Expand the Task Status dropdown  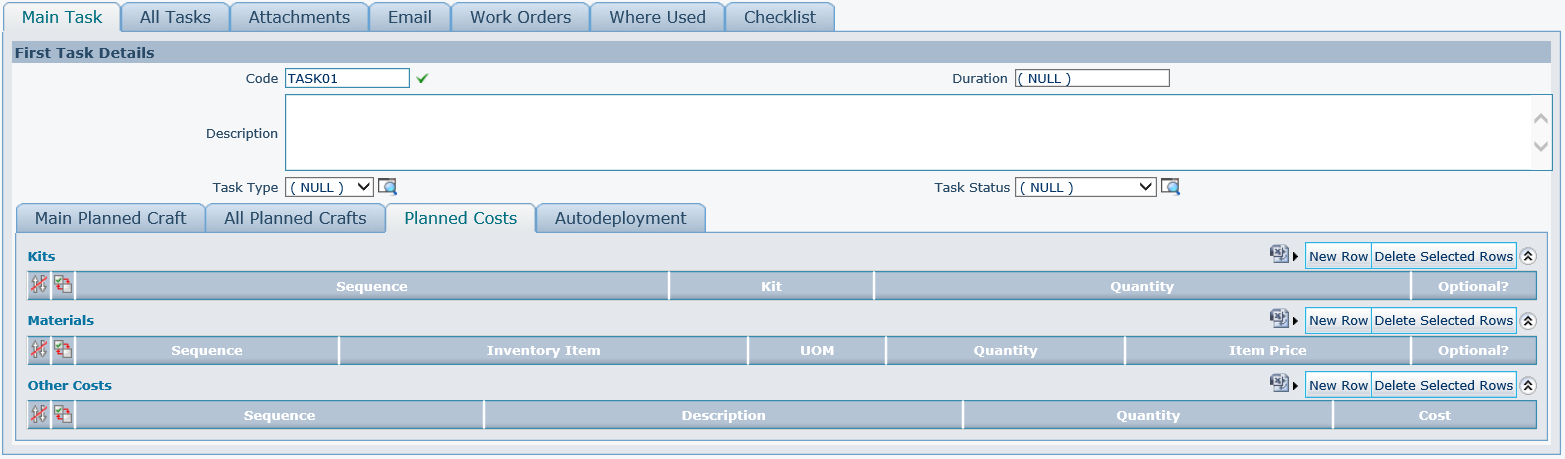tap(1085, 187)
